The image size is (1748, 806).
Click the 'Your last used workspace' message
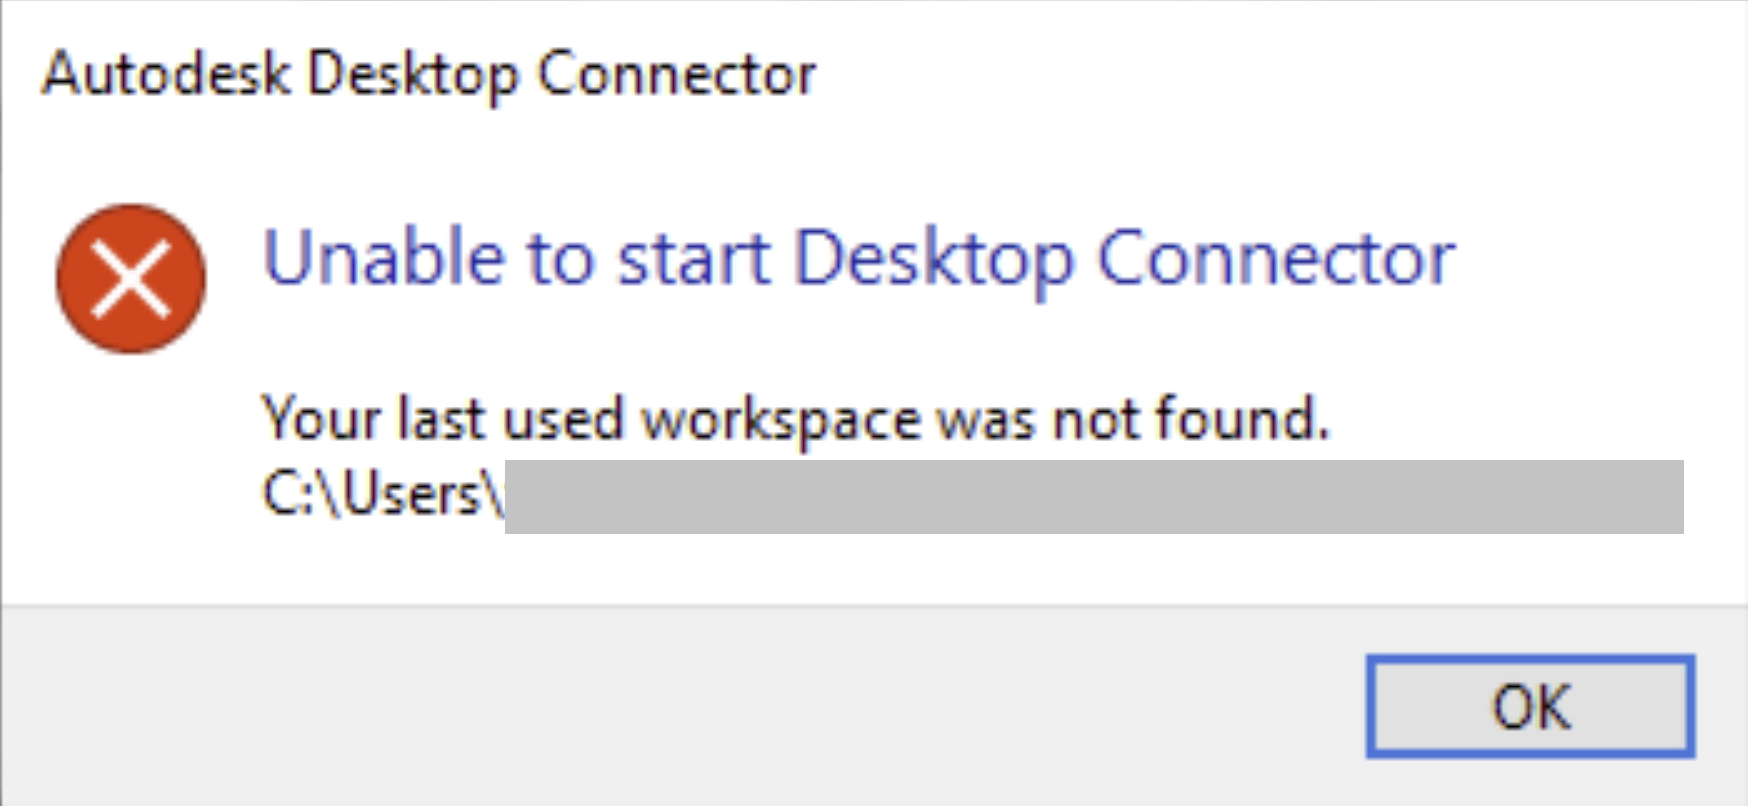click(795, 418)
